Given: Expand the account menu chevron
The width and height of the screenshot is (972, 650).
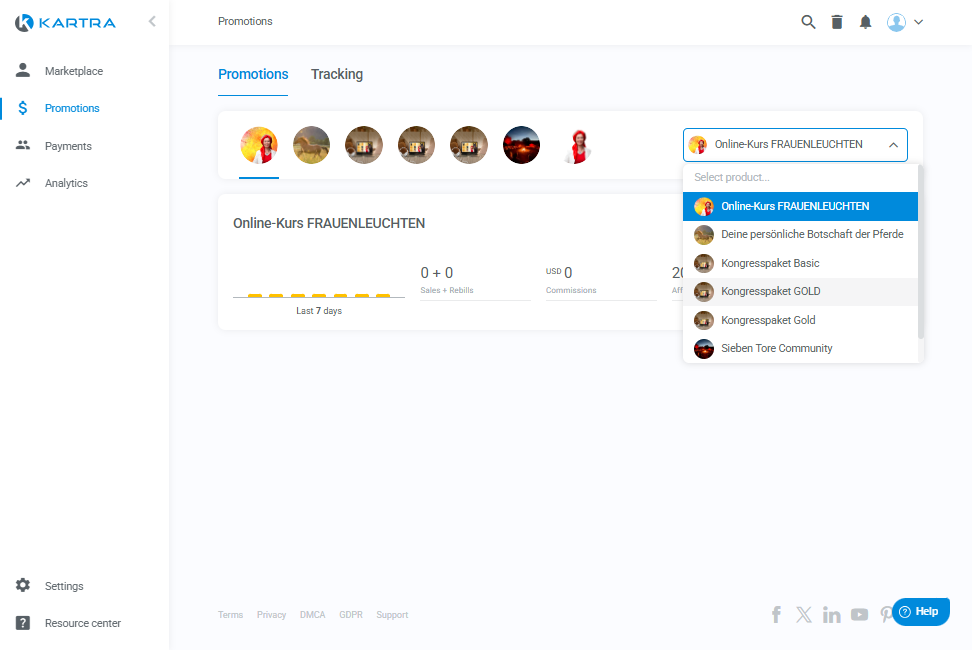Looking at the screenshot, I should pyautogui.click(x=919, y=22).
